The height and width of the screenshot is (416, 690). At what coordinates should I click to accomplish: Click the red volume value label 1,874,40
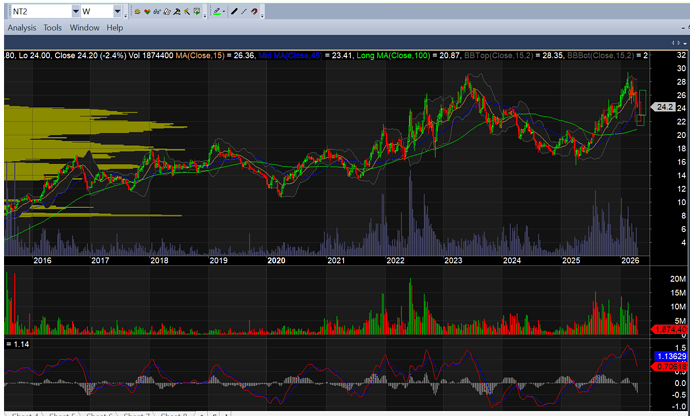(x=670, y=329)
